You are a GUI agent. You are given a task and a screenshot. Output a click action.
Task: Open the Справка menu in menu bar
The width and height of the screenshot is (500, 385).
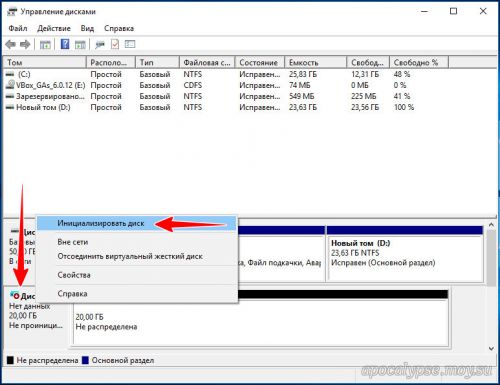(x=119, y=28)
